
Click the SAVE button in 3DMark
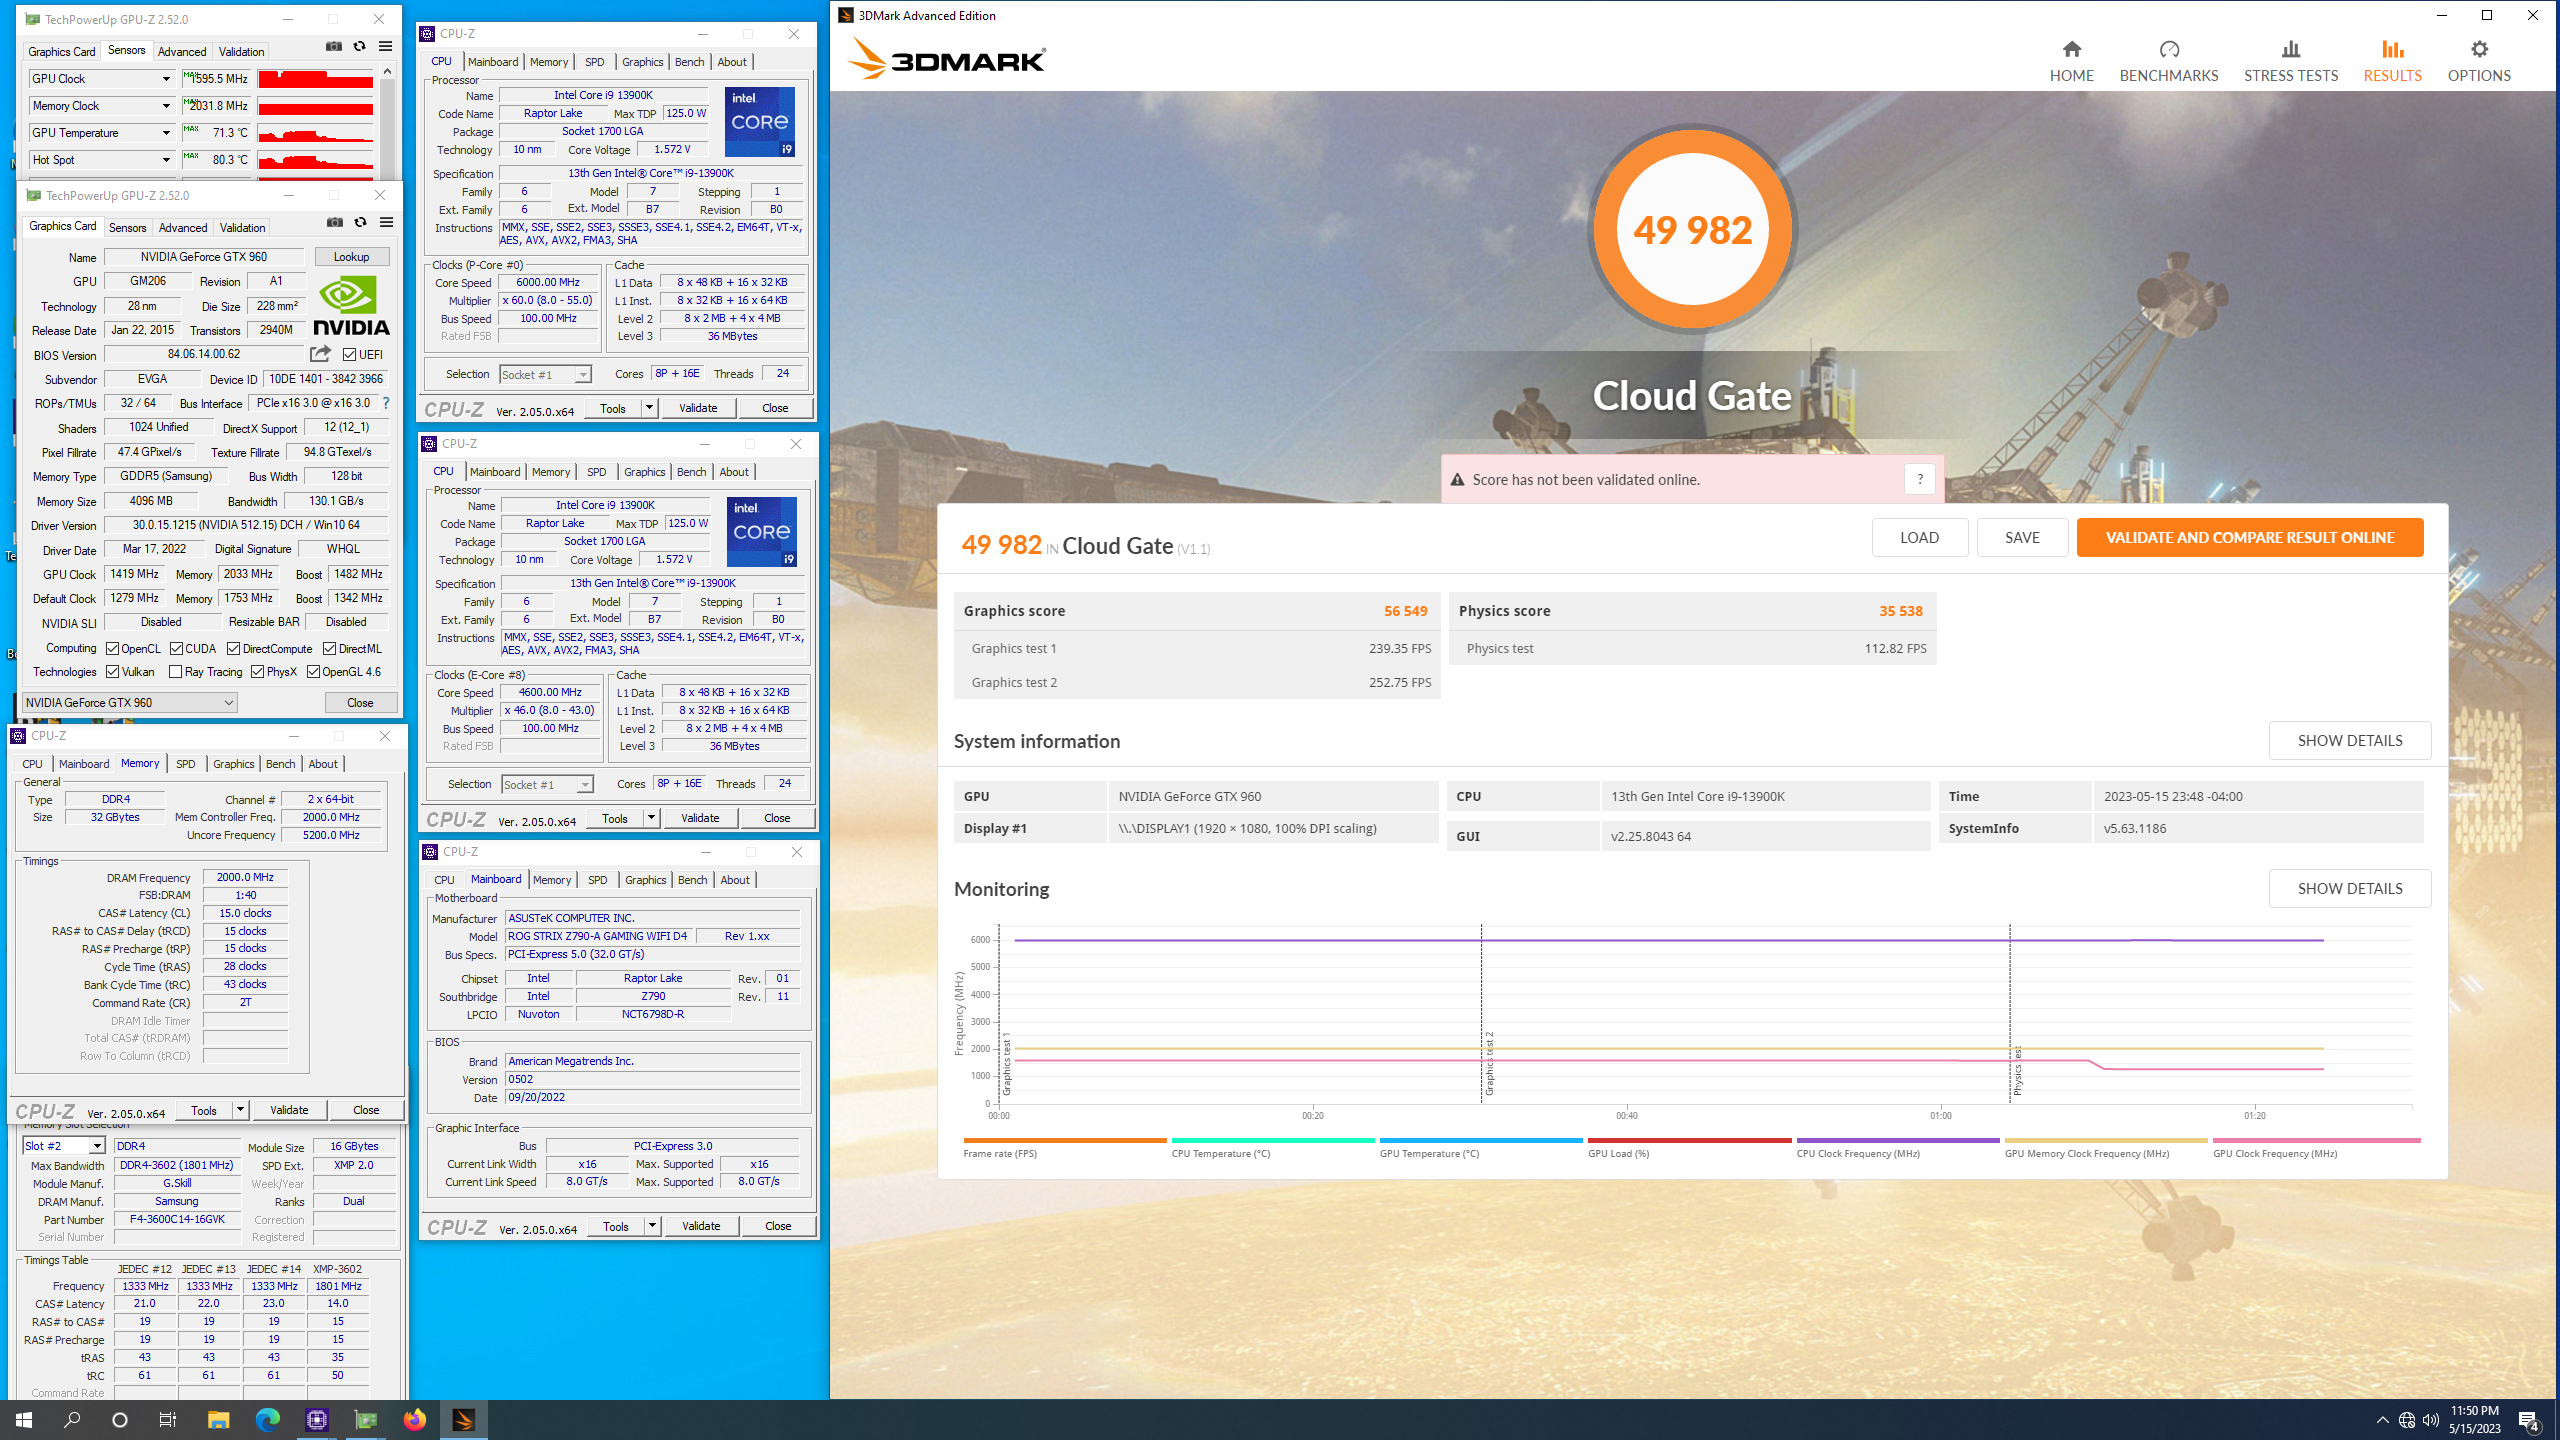click(2022, 537)
